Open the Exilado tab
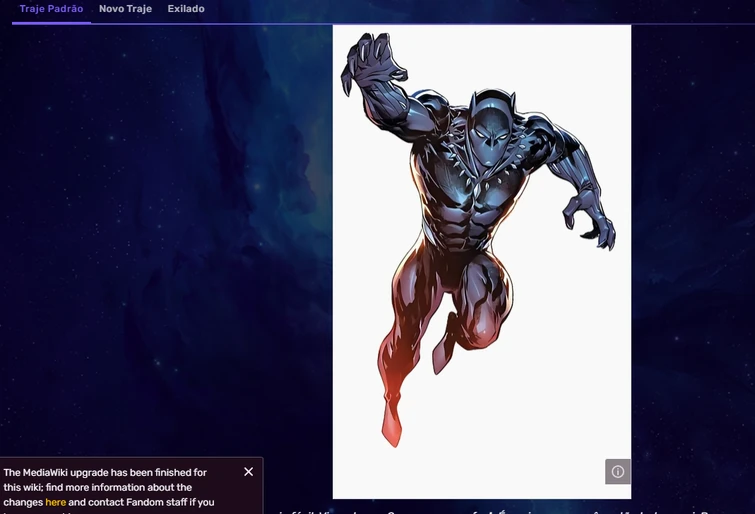Image resolution: width=755 pixels, height=514 pixels. [186, 9]
